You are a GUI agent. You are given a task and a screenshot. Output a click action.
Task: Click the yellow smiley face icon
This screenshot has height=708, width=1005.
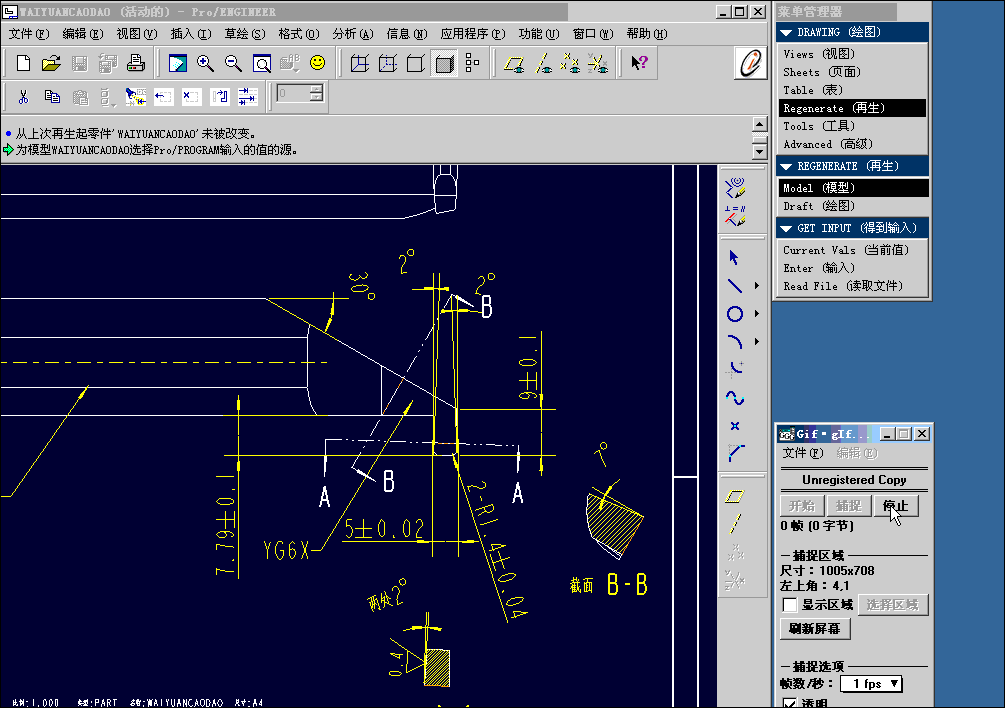(317, 63)
